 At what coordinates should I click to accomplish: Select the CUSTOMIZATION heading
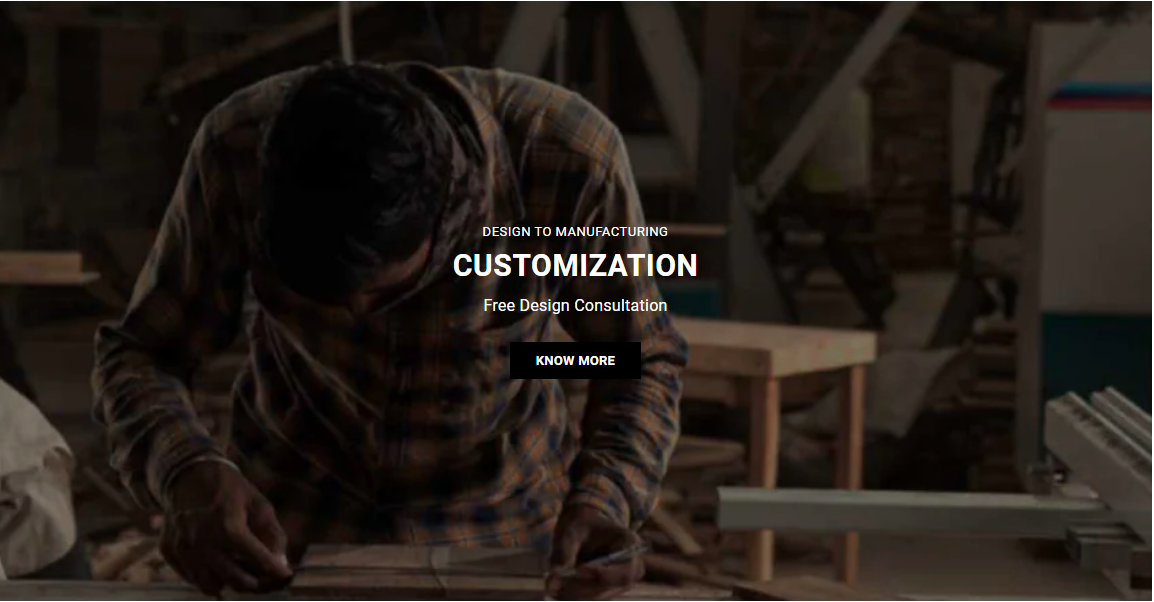[x=575, y=266]
